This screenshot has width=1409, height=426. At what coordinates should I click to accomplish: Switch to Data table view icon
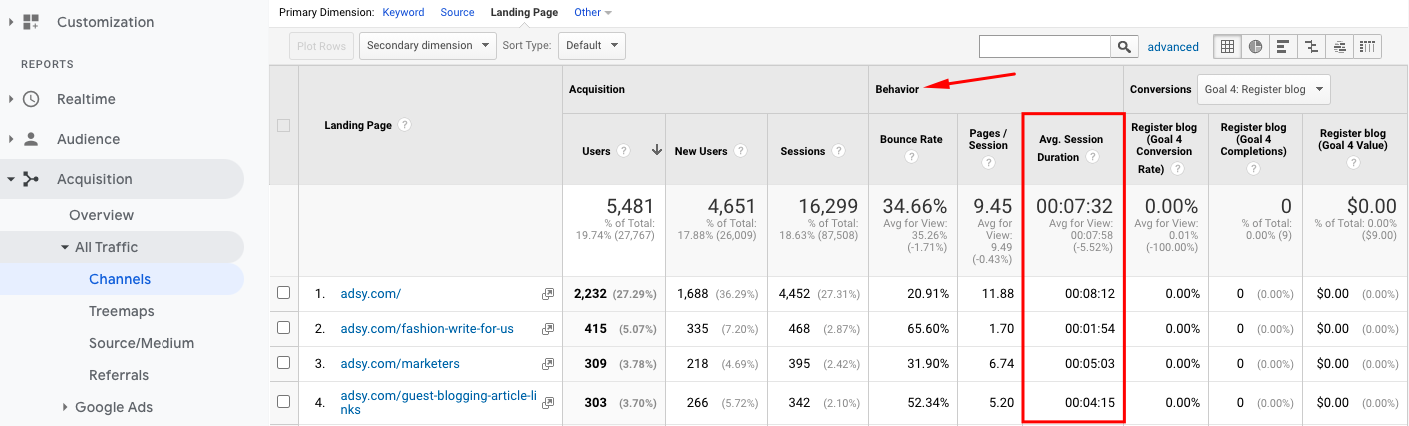[1227, 46]
